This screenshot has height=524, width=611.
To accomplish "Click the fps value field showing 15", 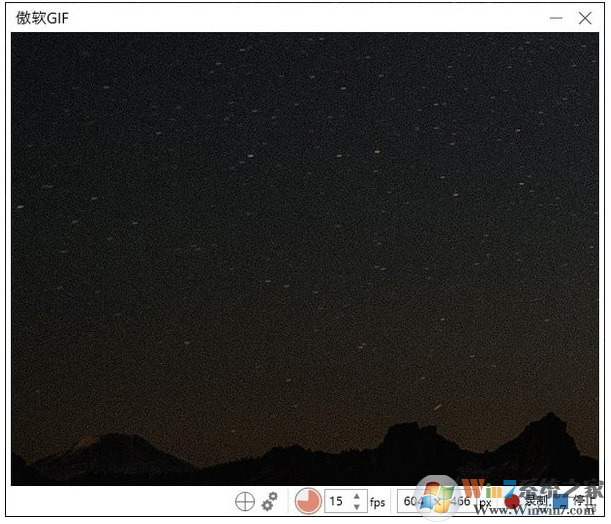I will (x=336, y=502).
